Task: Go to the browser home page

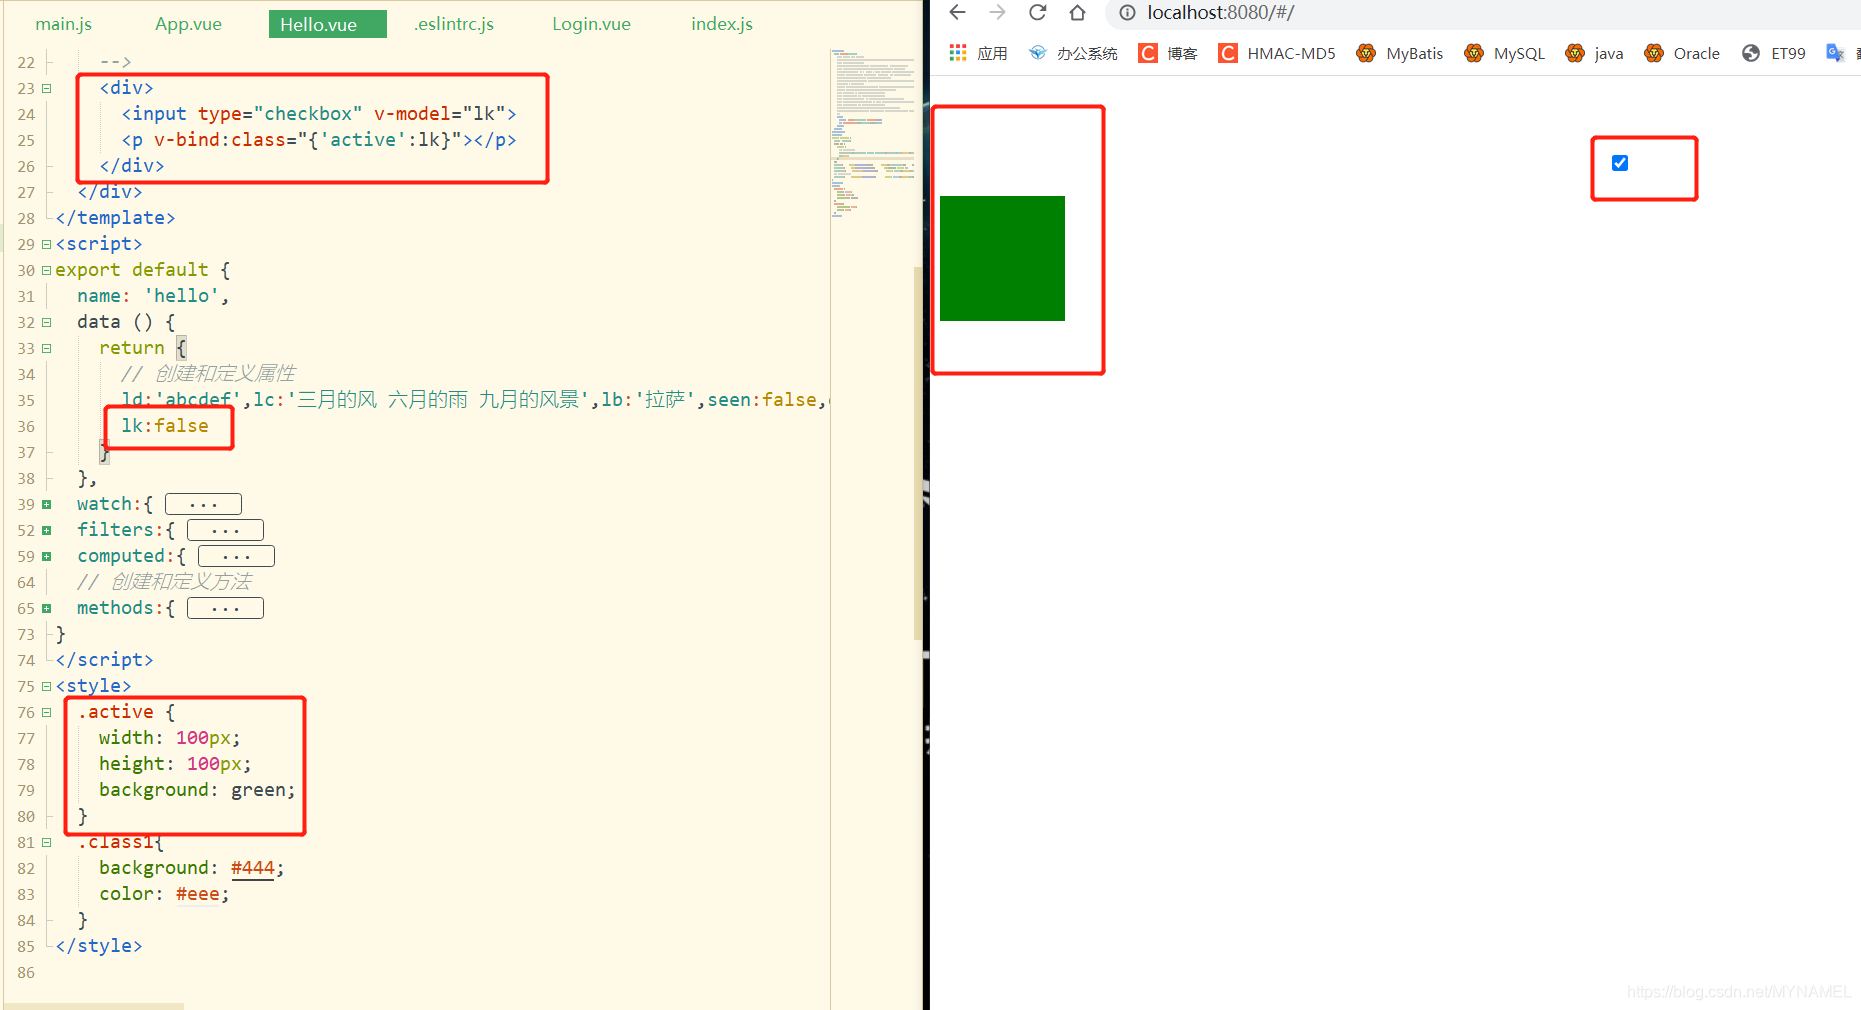Action: pyautogui.click(x=1077, y=12)
